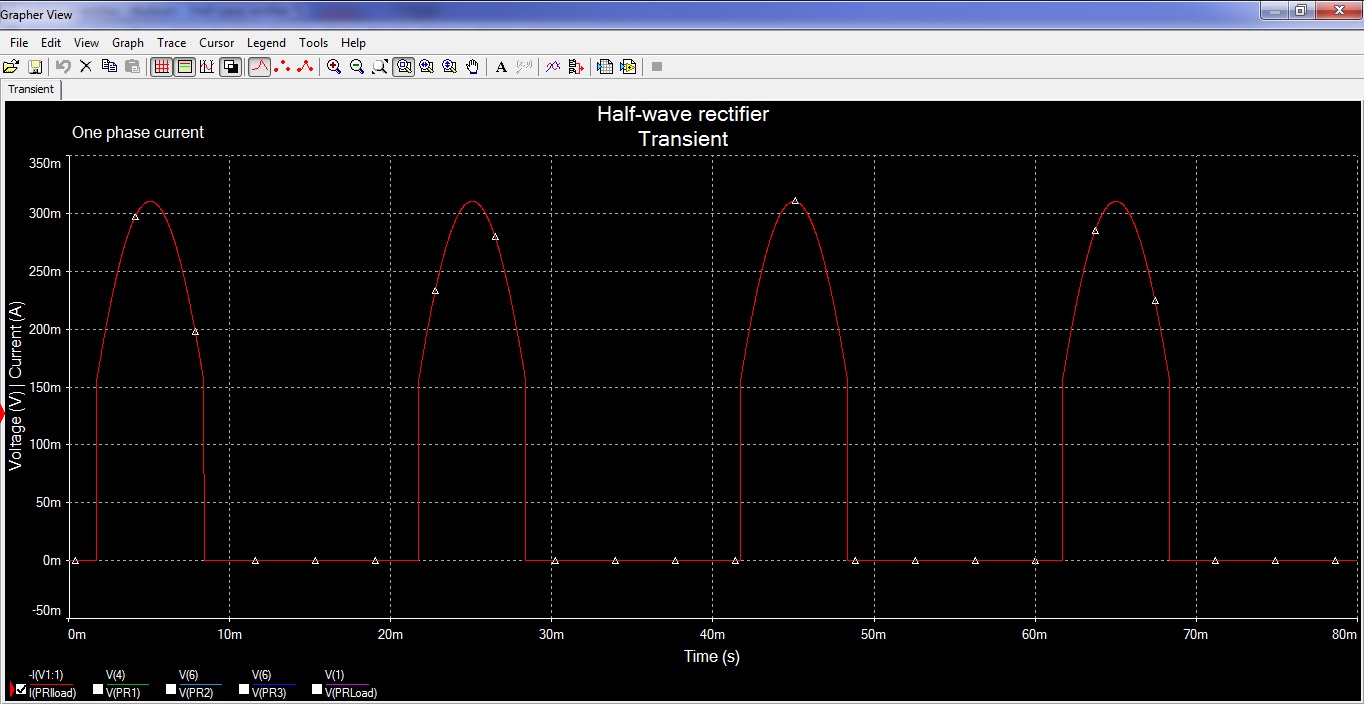The height and width of the screenshot is (704, 1364).
Task: Select the red V(PR2) trace line swatch
Action: point(201,684)
